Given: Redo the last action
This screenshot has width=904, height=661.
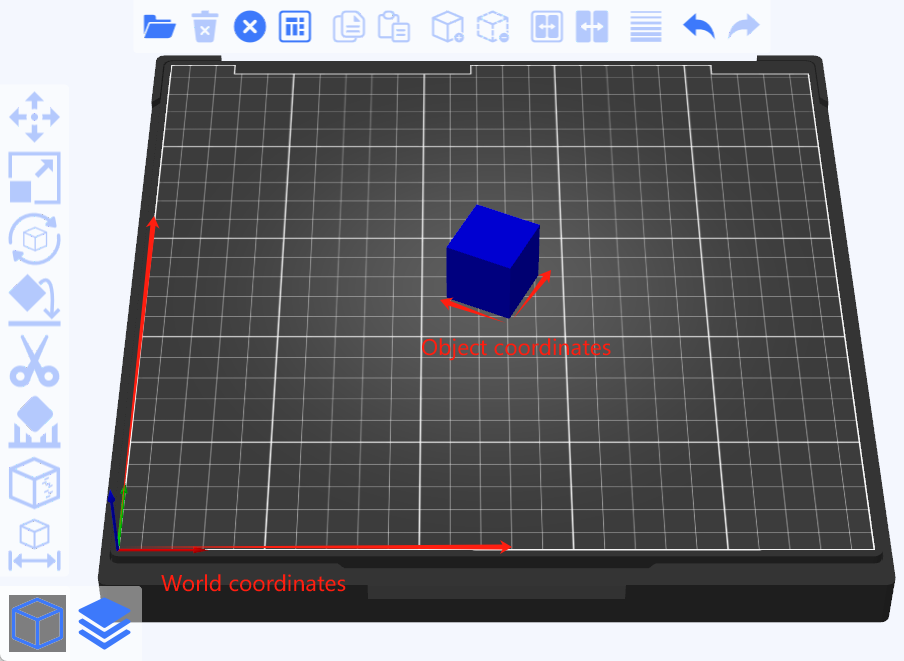Looking at the screenshot, I should coord(743,26).
